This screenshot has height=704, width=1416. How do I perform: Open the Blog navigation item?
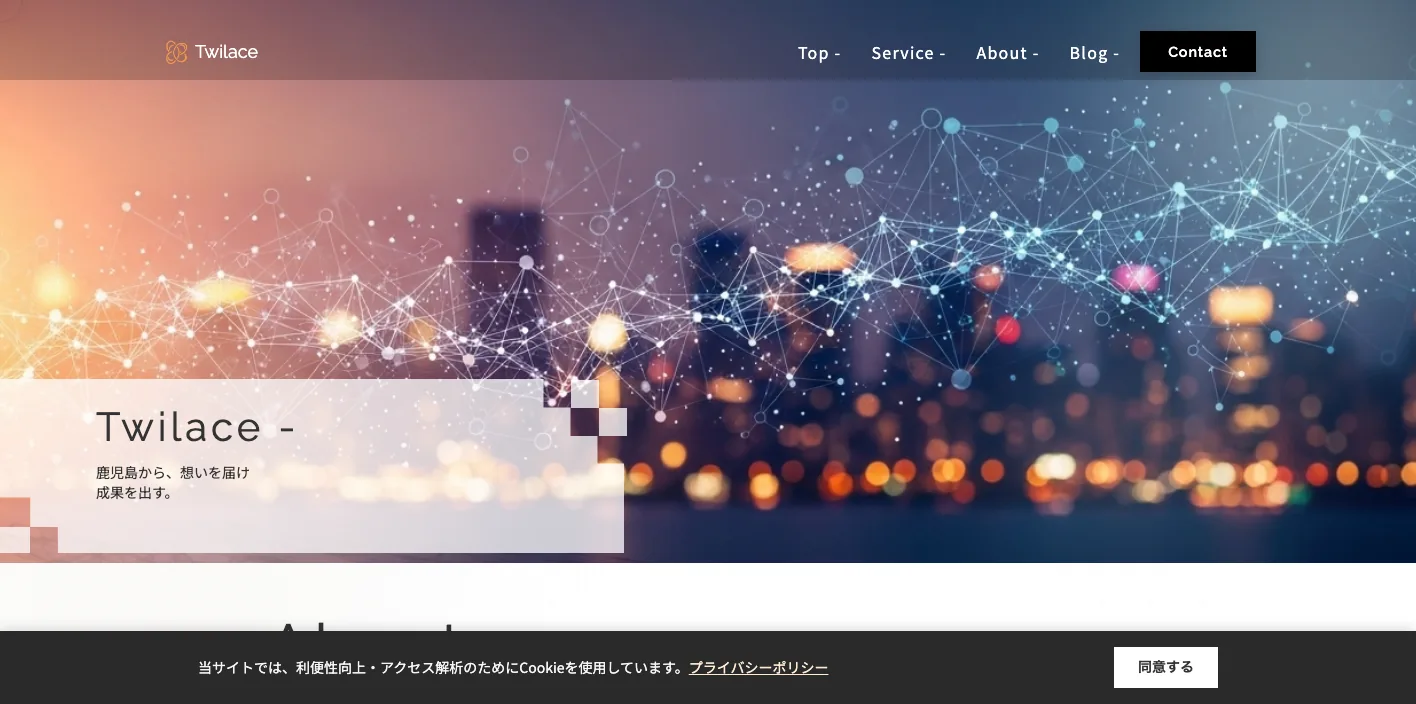(1094, 53)
